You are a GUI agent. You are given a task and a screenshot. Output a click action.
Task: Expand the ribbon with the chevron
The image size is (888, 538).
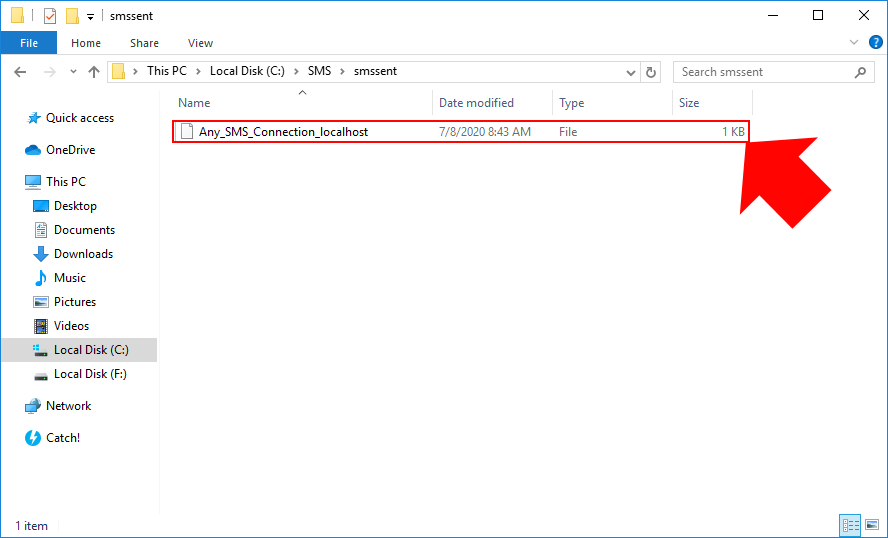click(x=854, y=42)
